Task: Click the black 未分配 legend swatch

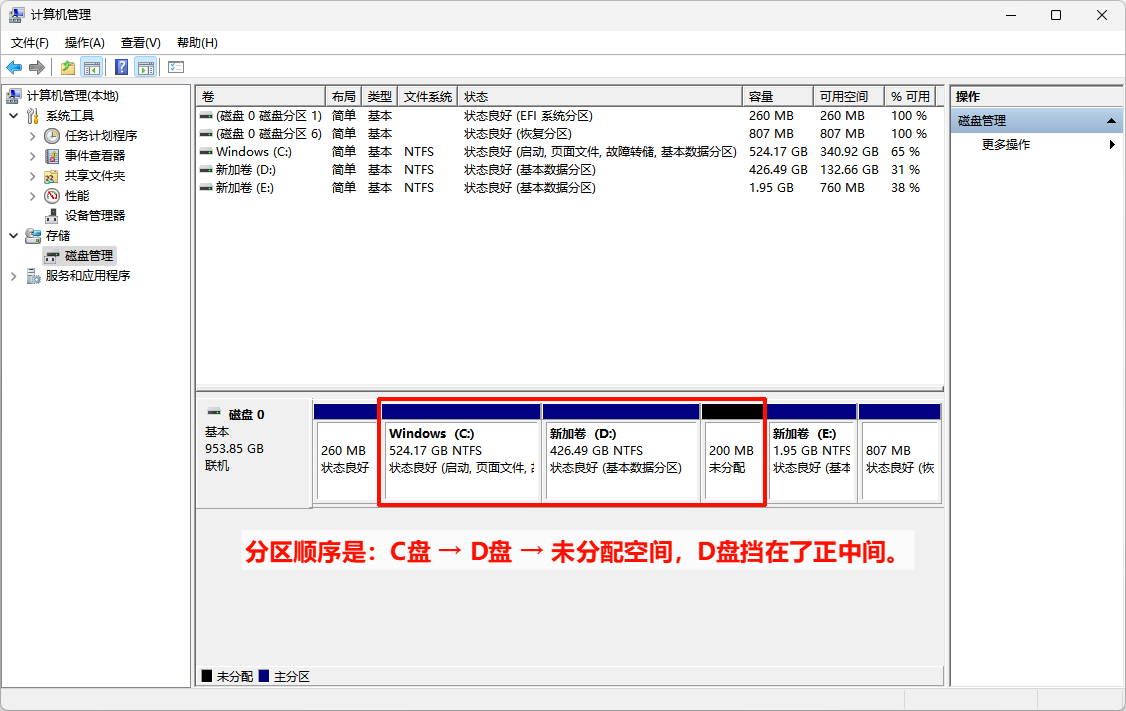Action: 207,676
